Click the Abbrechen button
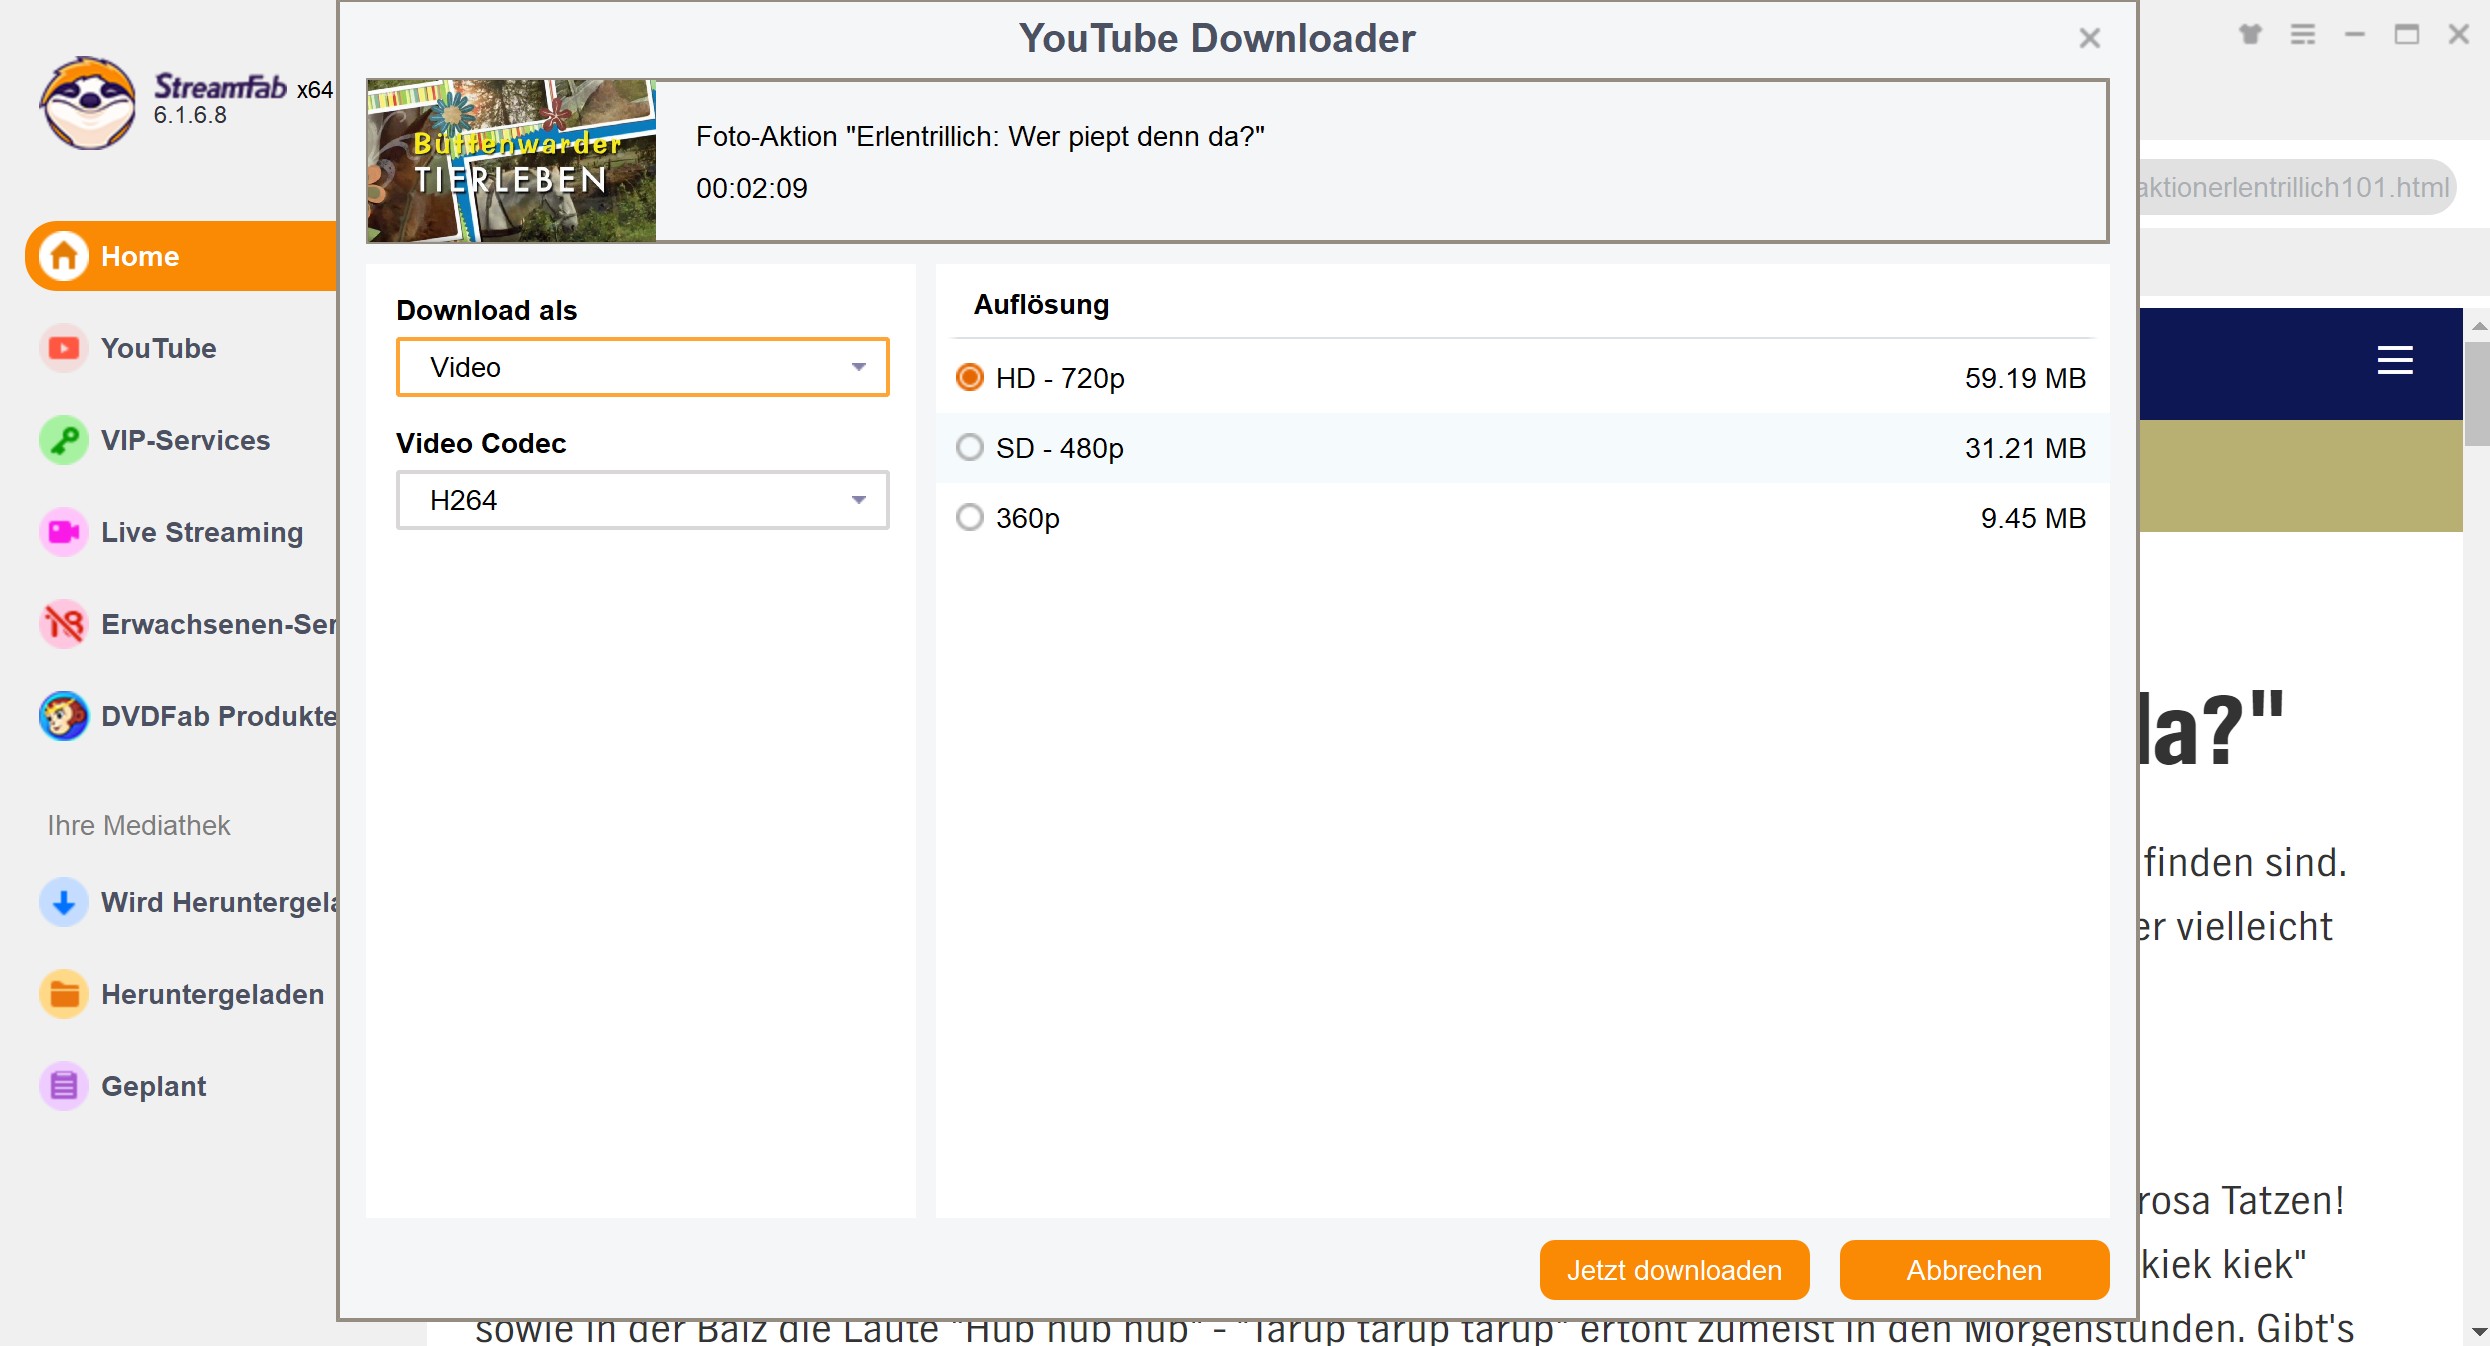The image size is (2490, 1346). coord(1974,1270)
